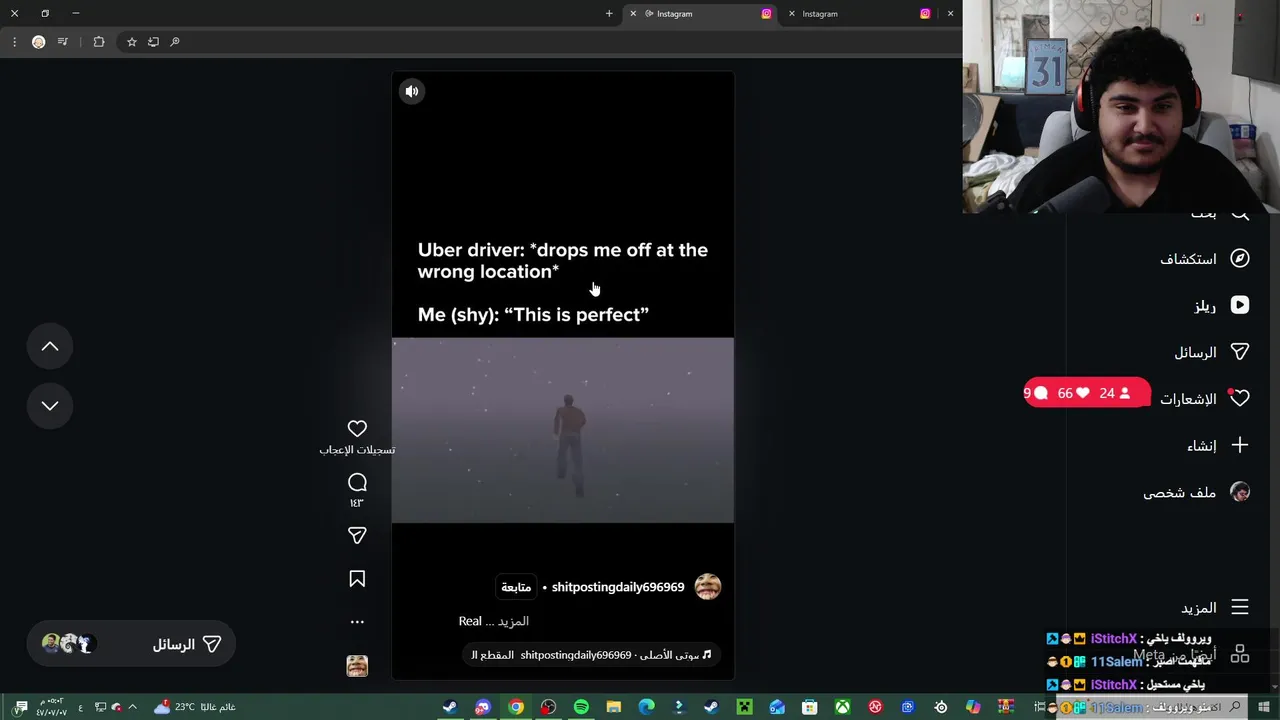Share the reel with the paper-plane icon
The image size is (1280, 720).
click(x=357, y=536)
